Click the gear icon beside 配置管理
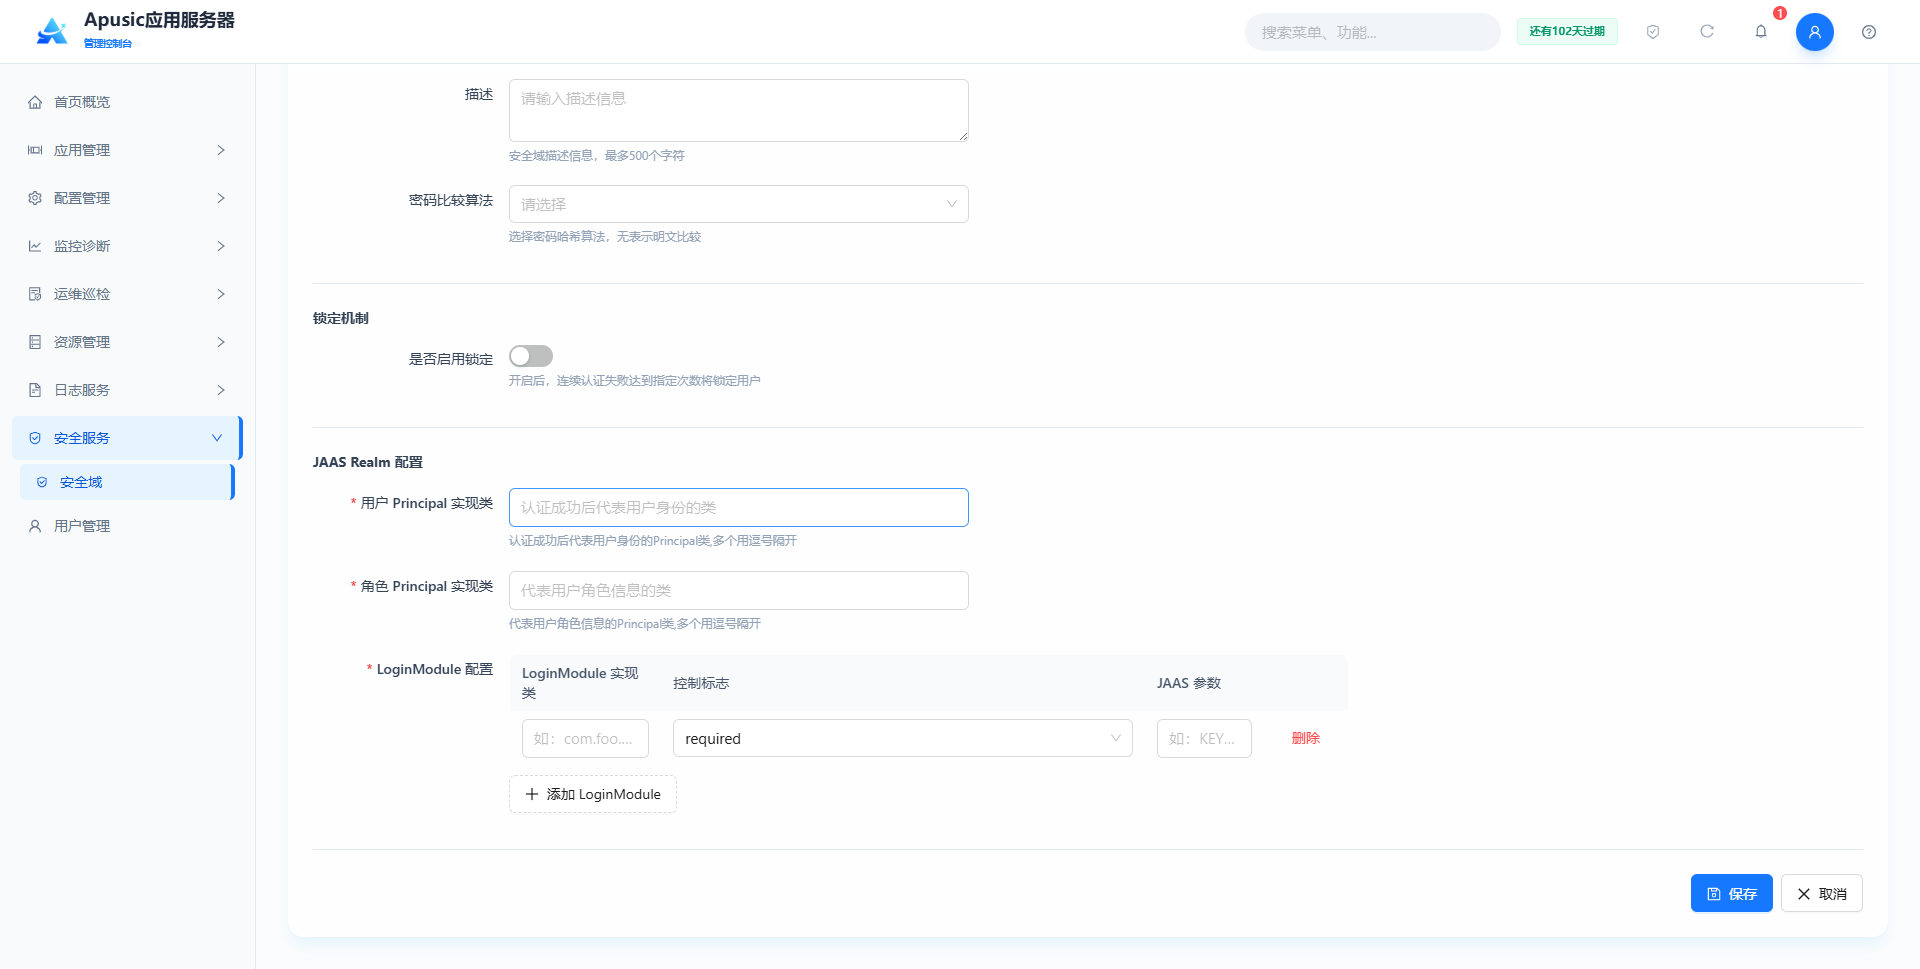The width and height of the screenshot is (1920, 969). [35, 198]
